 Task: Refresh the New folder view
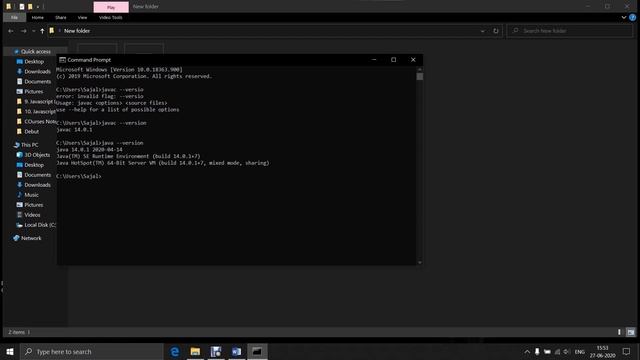pos(496,31)
